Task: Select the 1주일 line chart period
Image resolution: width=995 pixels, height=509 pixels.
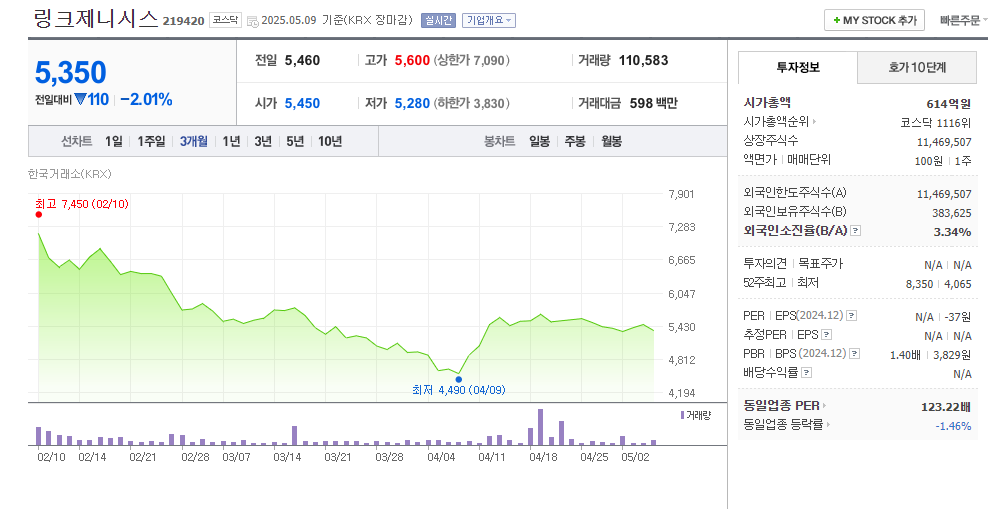Action: [151, 141]
